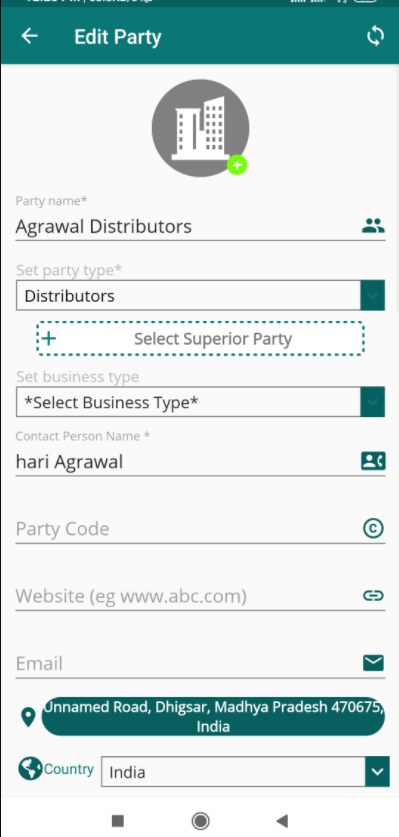The width and height of the screenshot is (399, 837).
Task: Choose Select Superior Party button
Action: (200, 338)
